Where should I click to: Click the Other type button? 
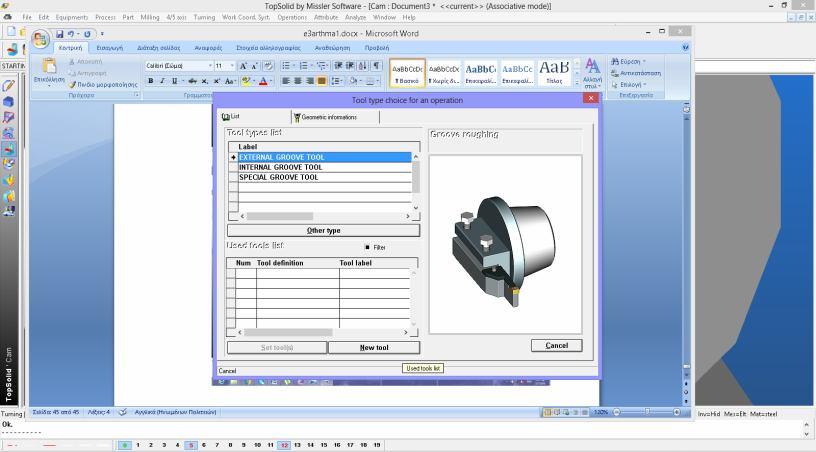pos(323,230)
